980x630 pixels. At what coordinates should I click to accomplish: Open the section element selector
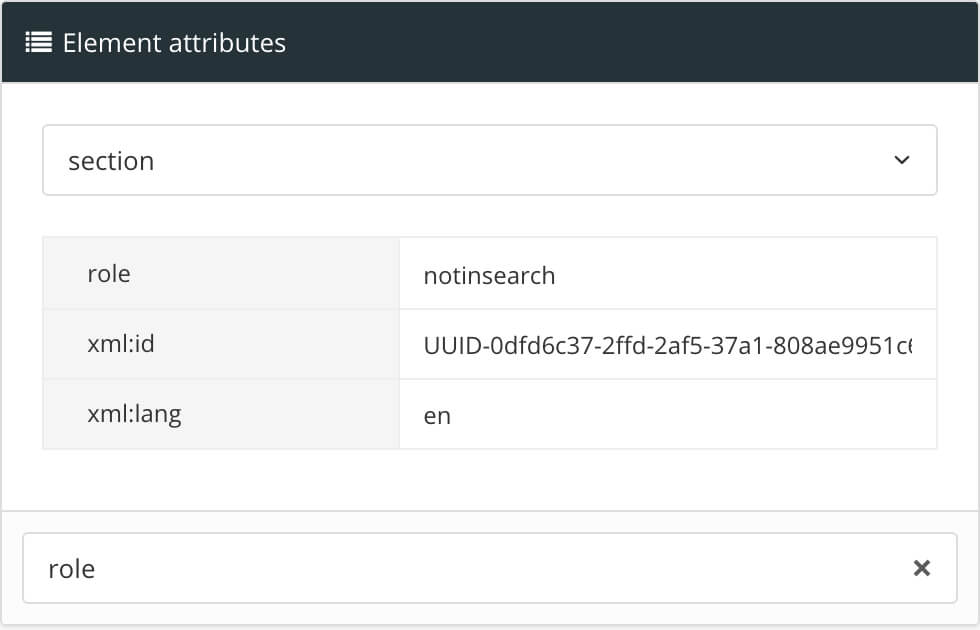489,160
